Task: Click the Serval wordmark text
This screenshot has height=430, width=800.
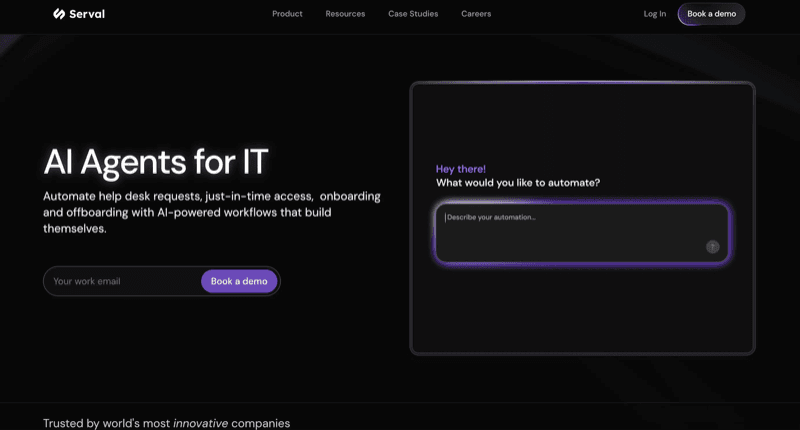Action: click(86, 14)
